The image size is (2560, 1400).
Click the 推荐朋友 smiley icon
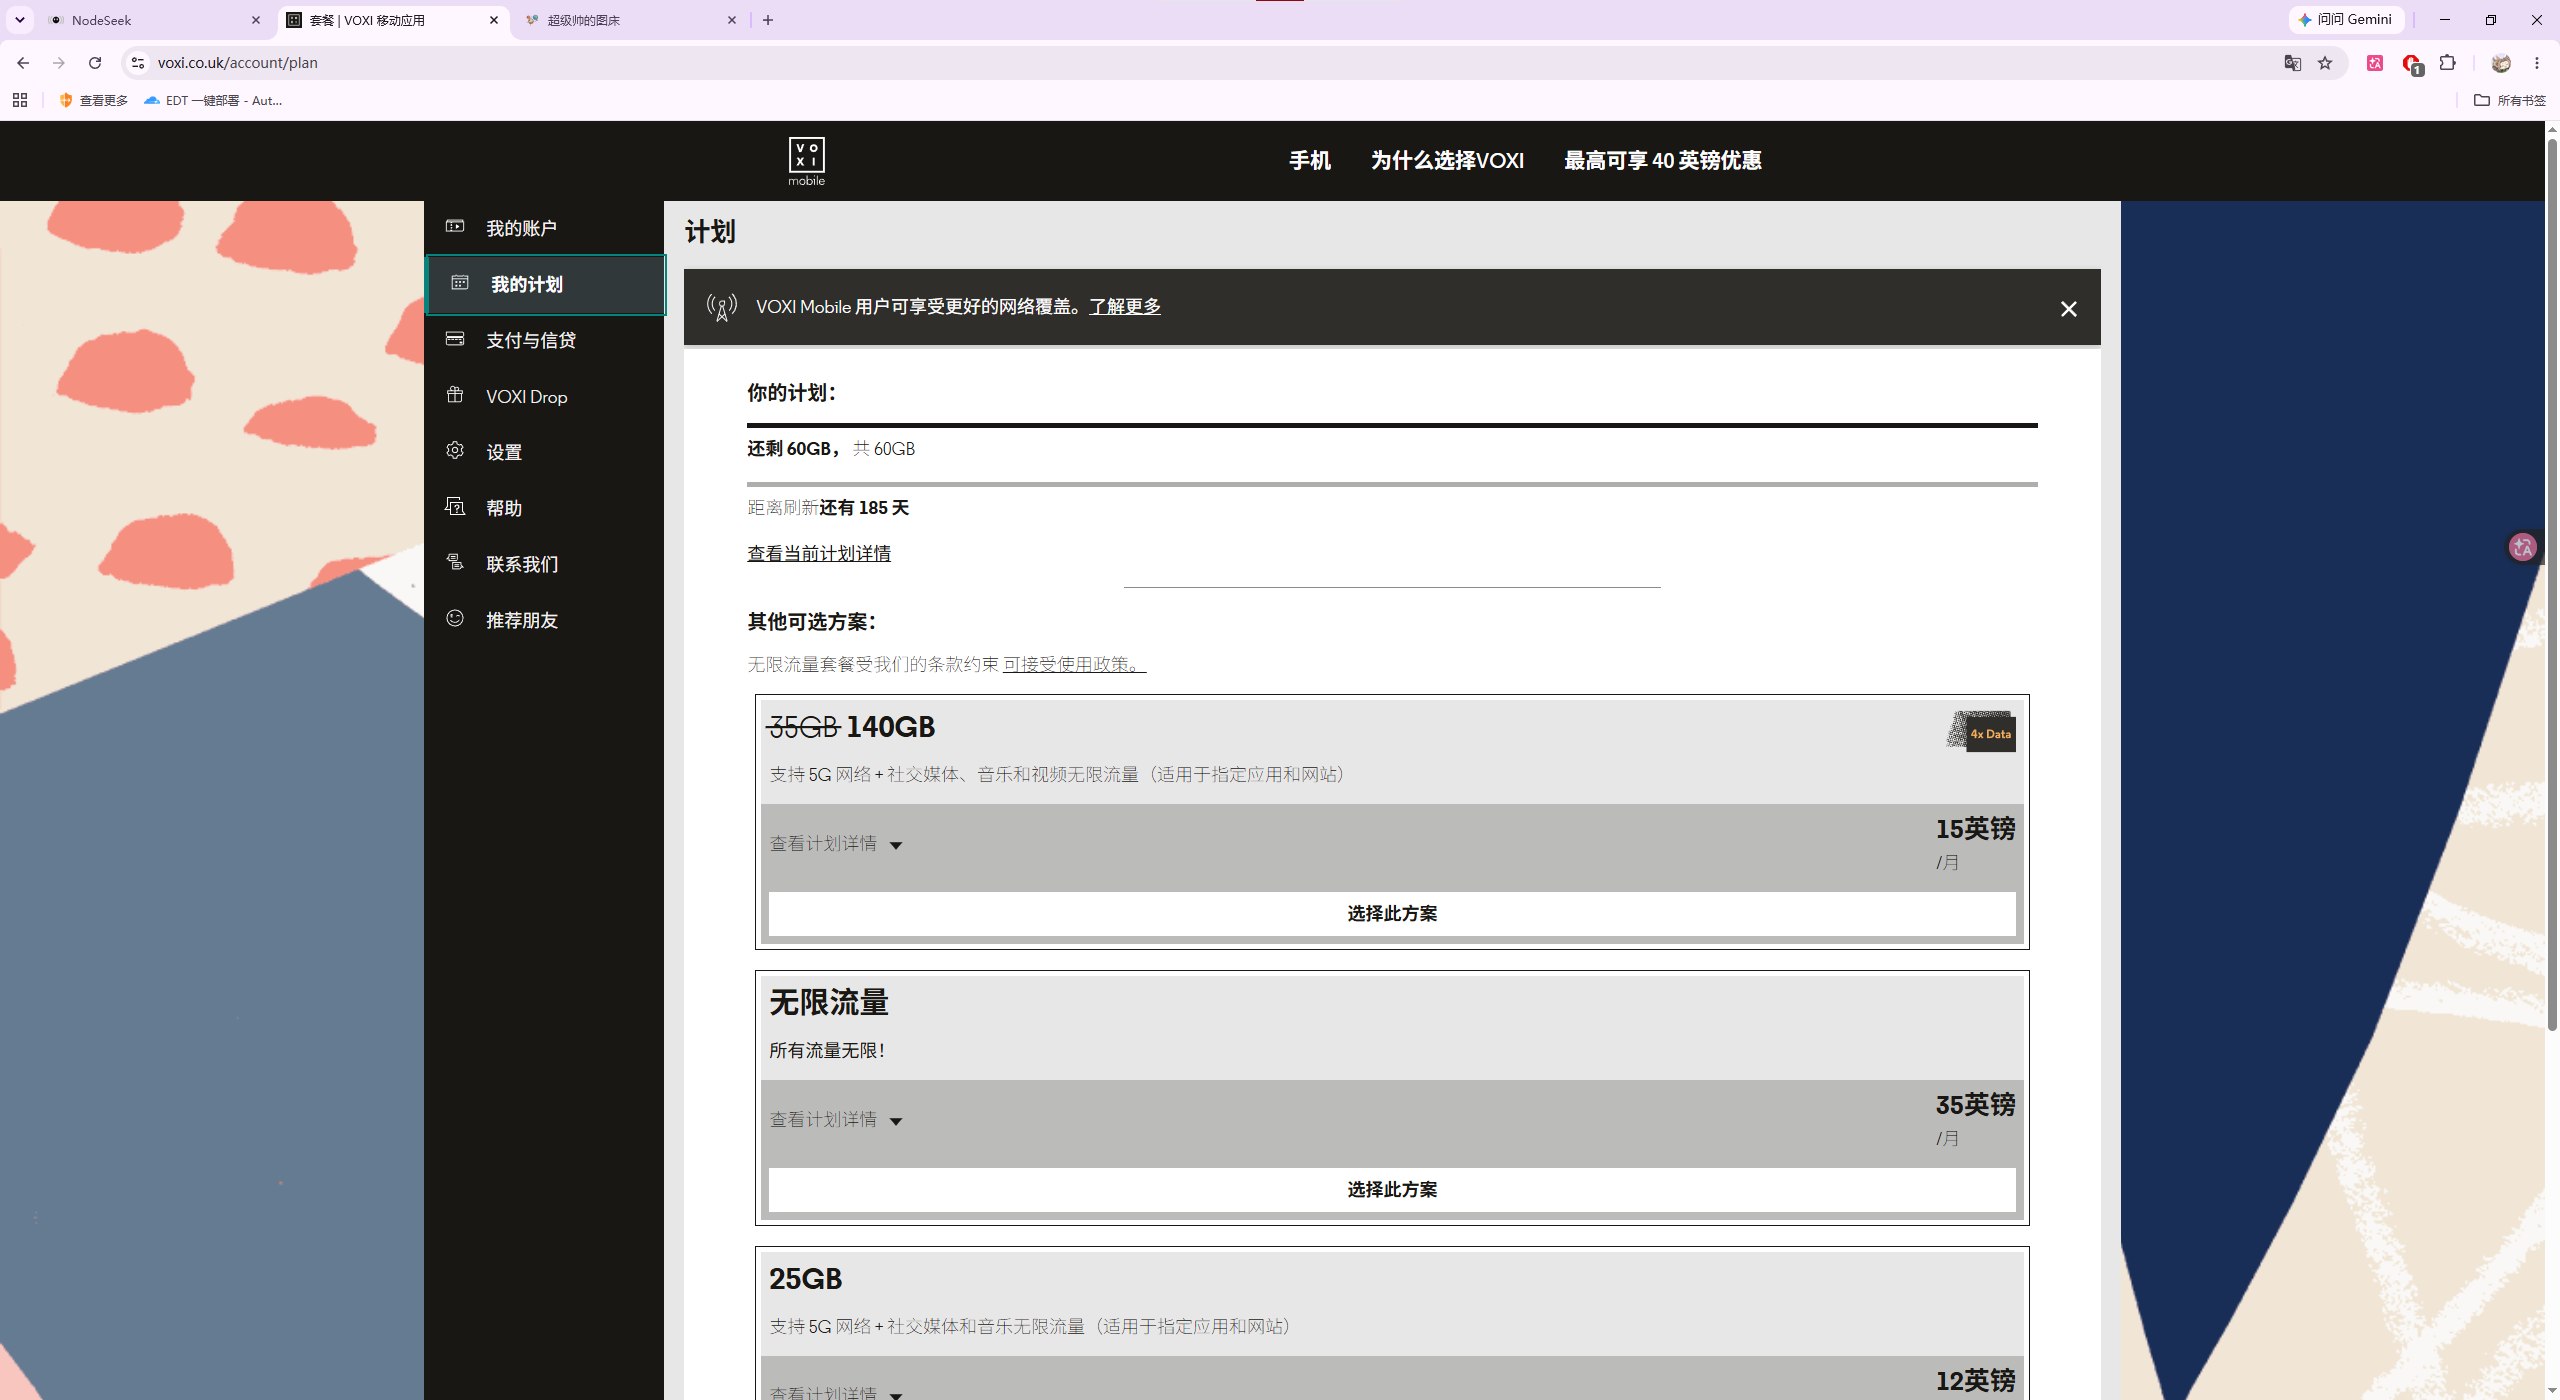pyautogui.click(x=455, y=619)
